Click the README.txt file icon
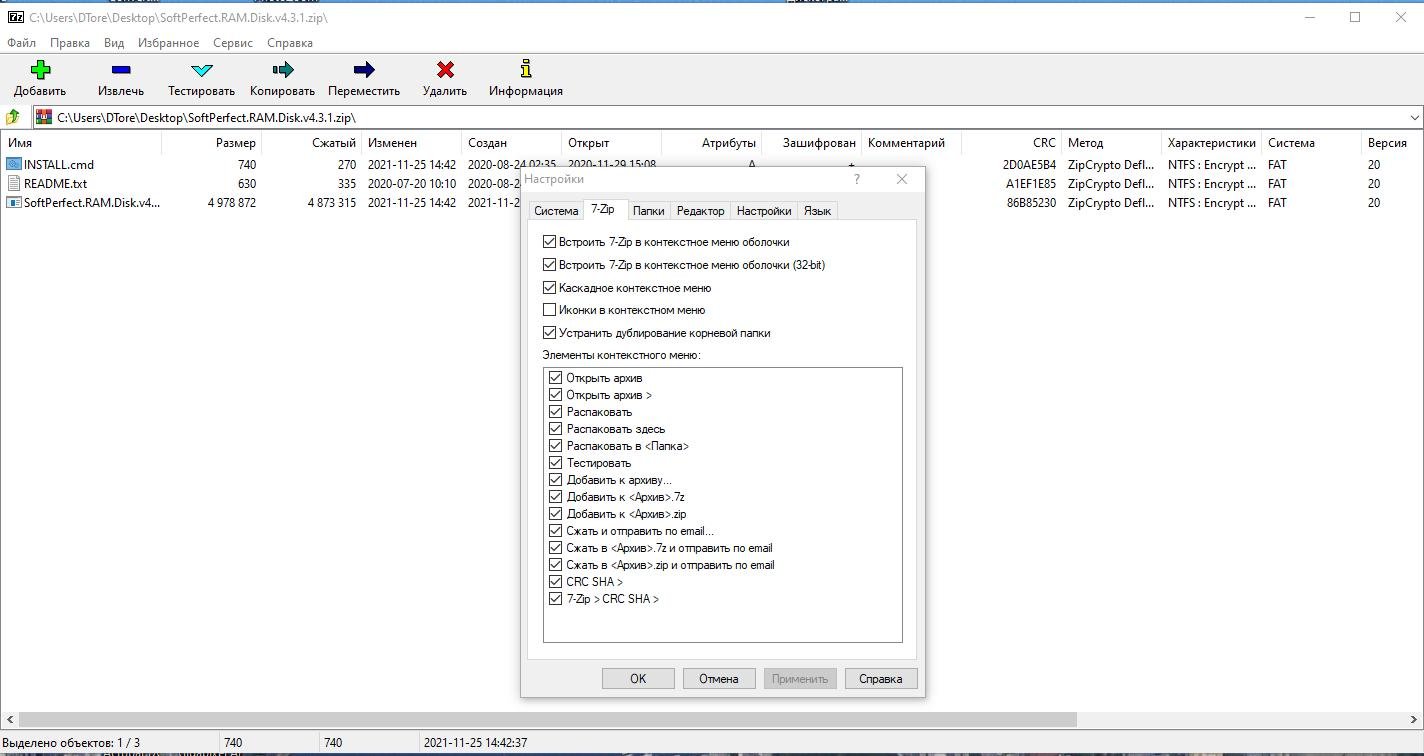The width and height of the screenshot is (1424, 756). 13,183
